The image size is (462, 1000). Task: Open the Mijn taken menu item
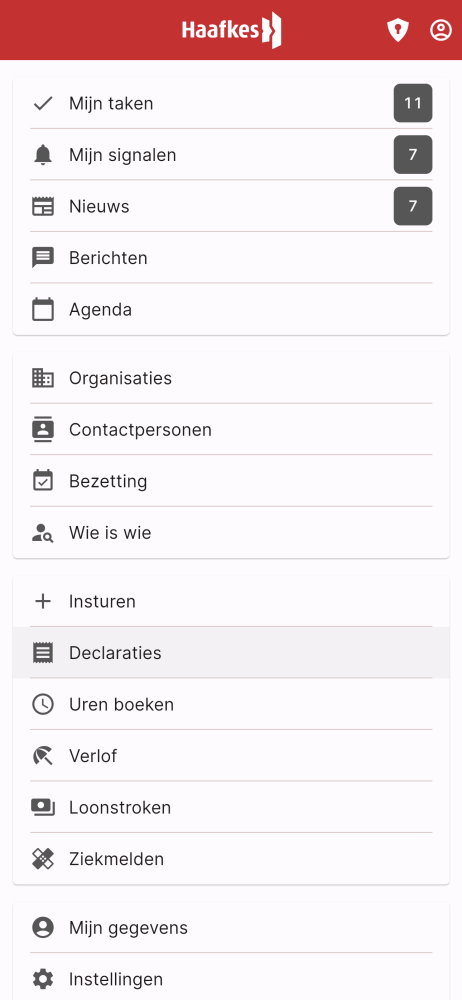tap(231, 103)
